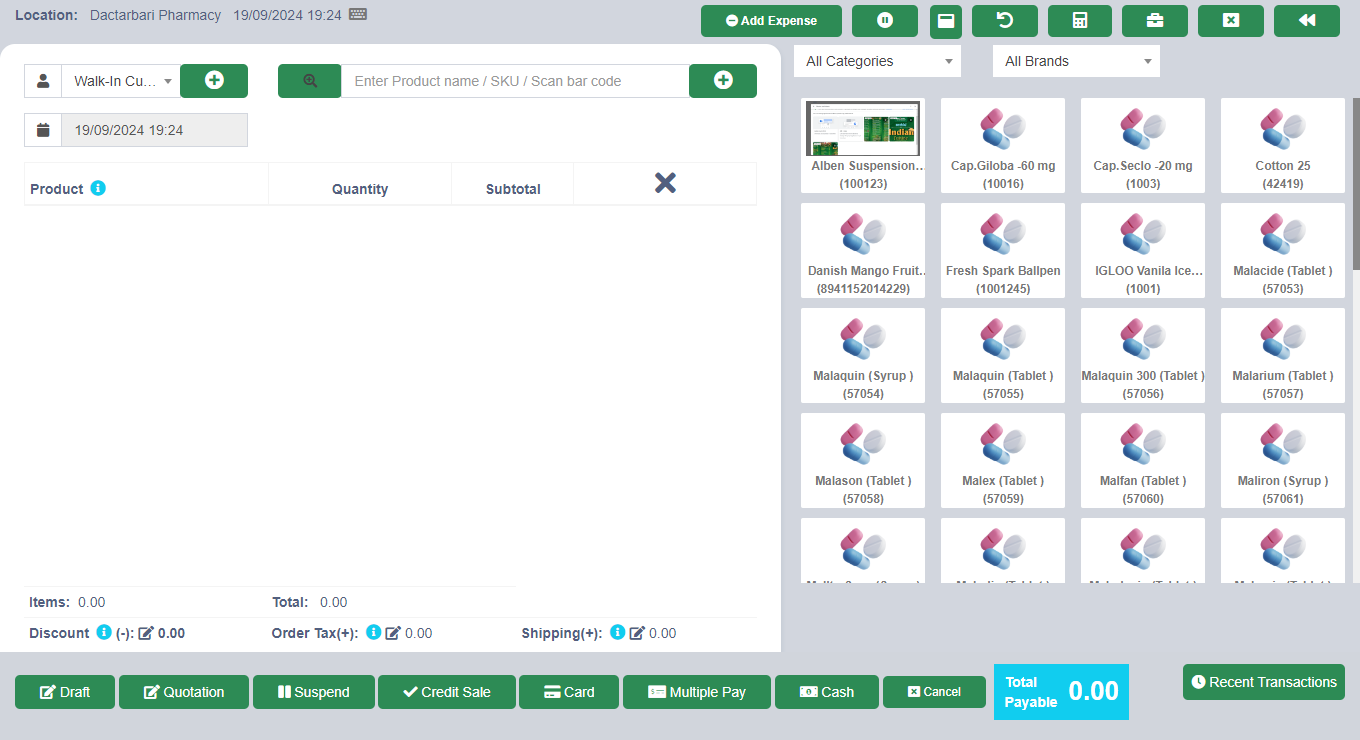Click the add new product plus icon
Screen dimensions: 1360x740
[723, 81]
